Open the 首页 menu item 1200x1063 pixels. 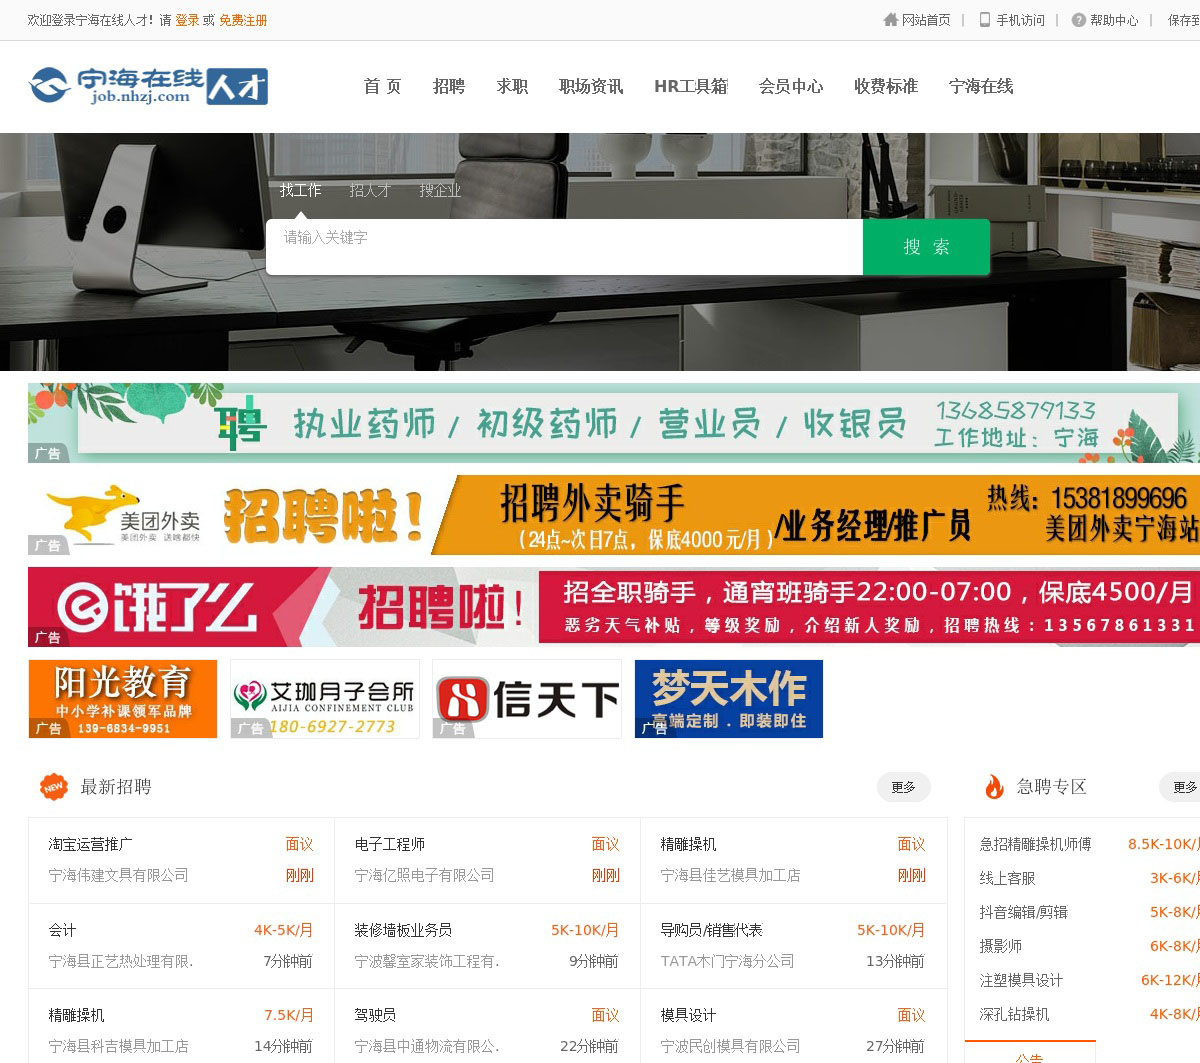(x=382, y=87)
